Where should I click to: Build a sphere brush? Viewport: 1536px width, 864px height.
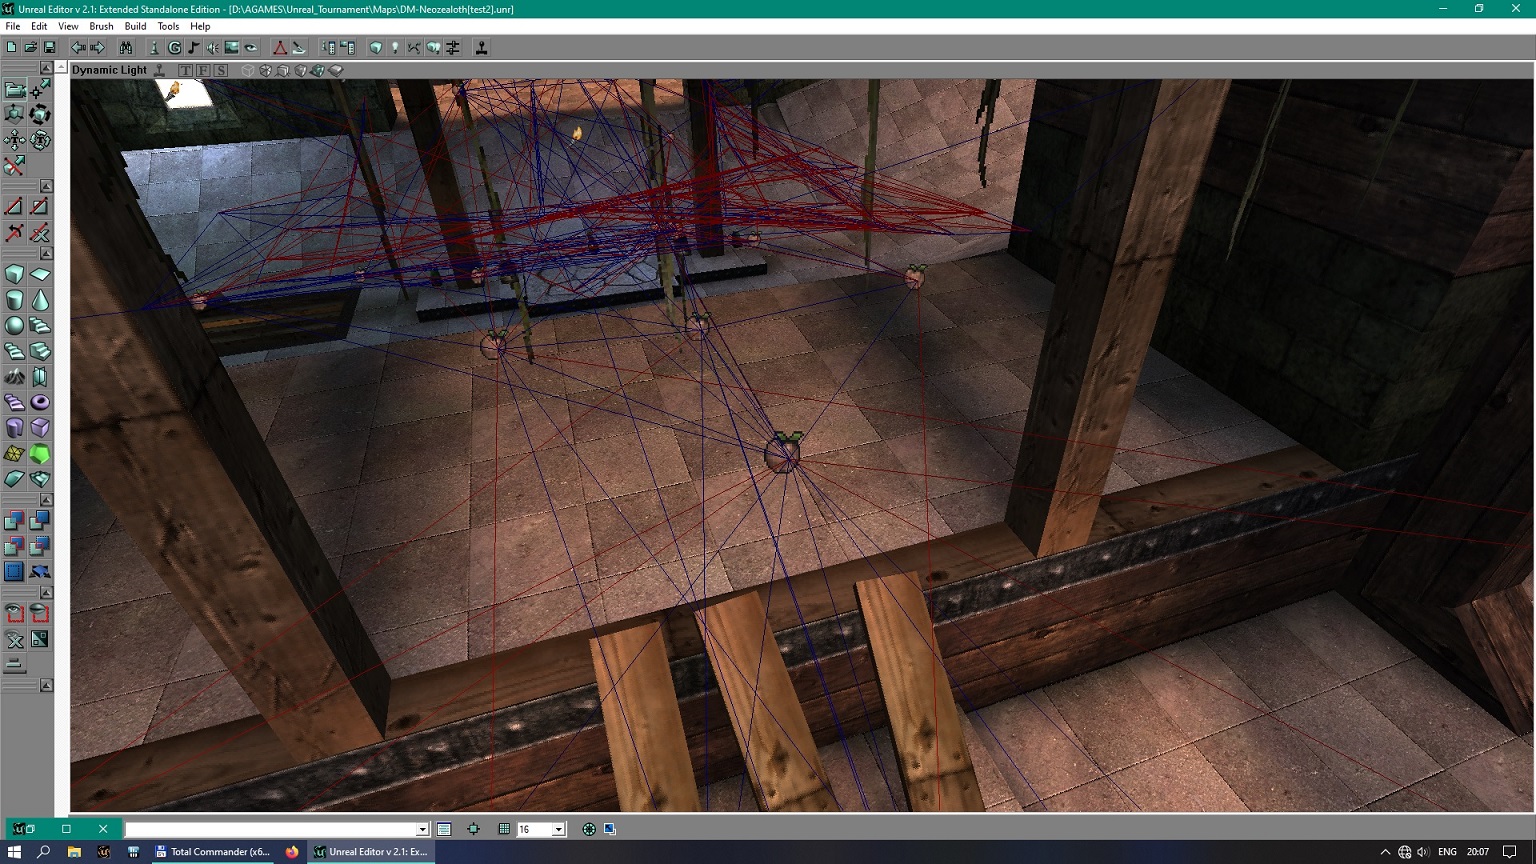15,325
